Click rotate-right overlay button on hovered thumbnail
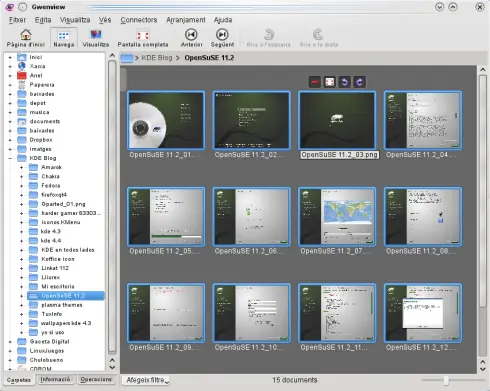The width and height of the screenshot is (490, 391). click(x=360, y=82)
